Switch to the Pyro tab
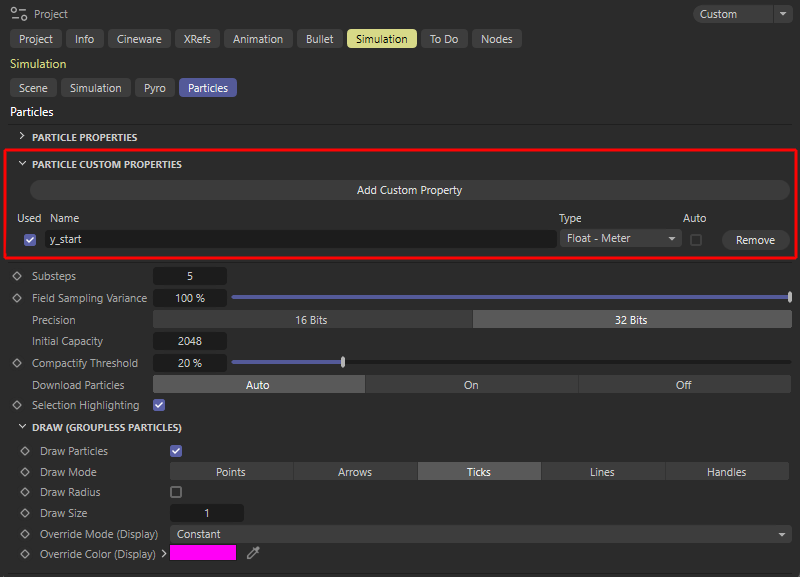Screen dimensions: 800x577 point(154,88)
